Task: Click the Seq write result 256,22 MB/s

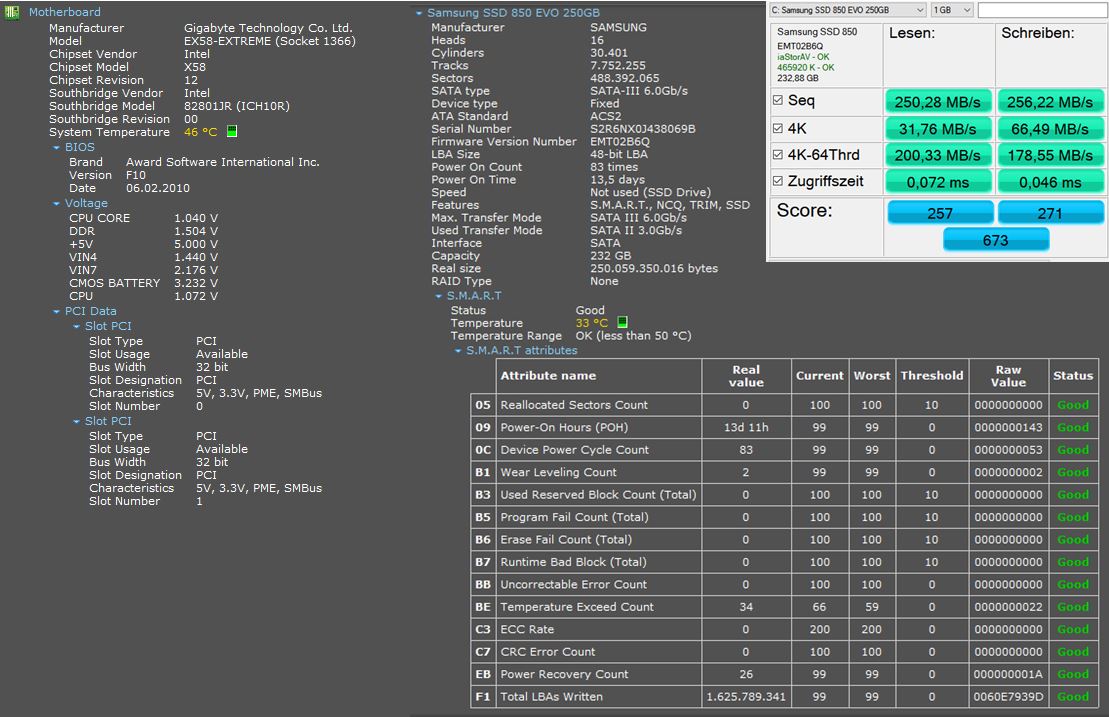Action: point(1050,102)
